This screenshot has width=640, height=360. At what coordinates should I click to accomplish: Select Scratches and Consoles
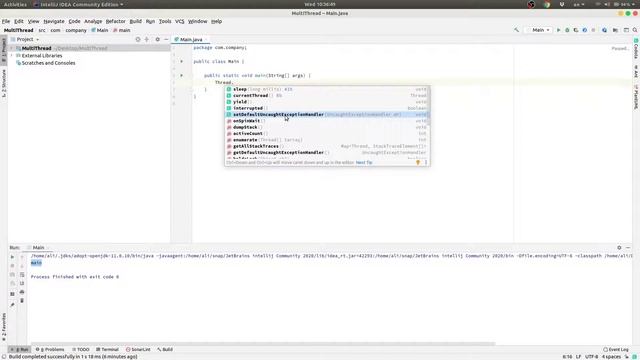[48, 63]
